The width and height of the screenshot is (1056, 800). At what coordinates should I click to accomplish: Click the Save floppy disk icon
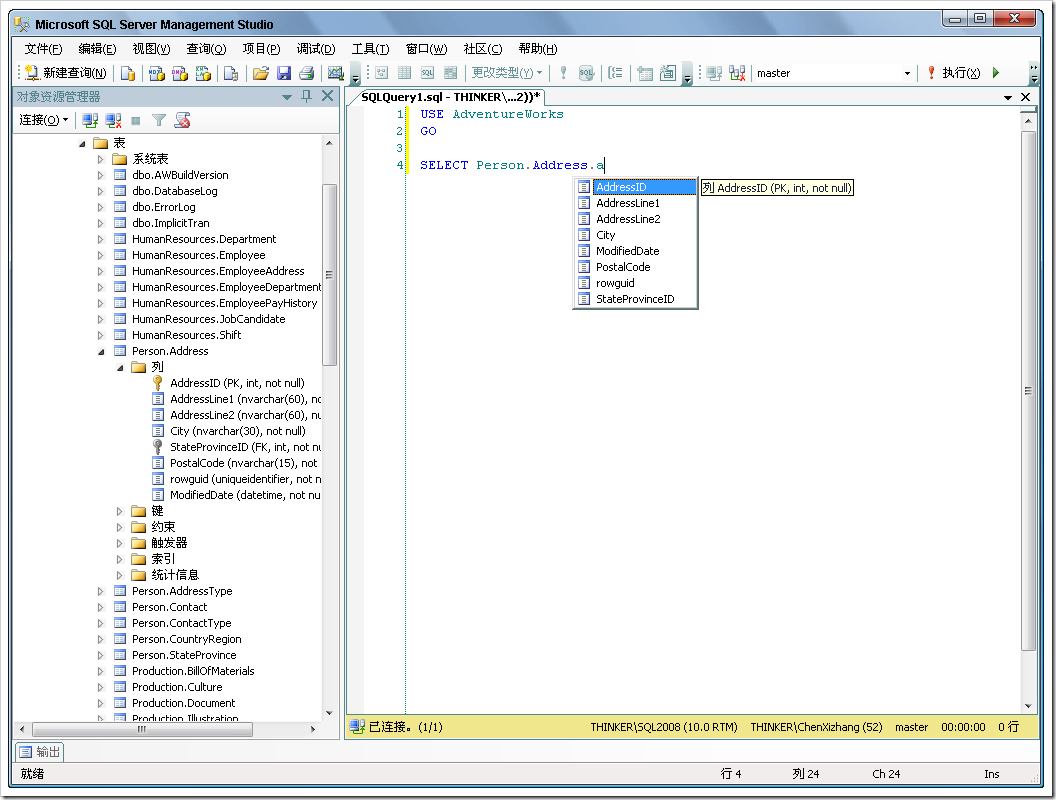[284, 73]
